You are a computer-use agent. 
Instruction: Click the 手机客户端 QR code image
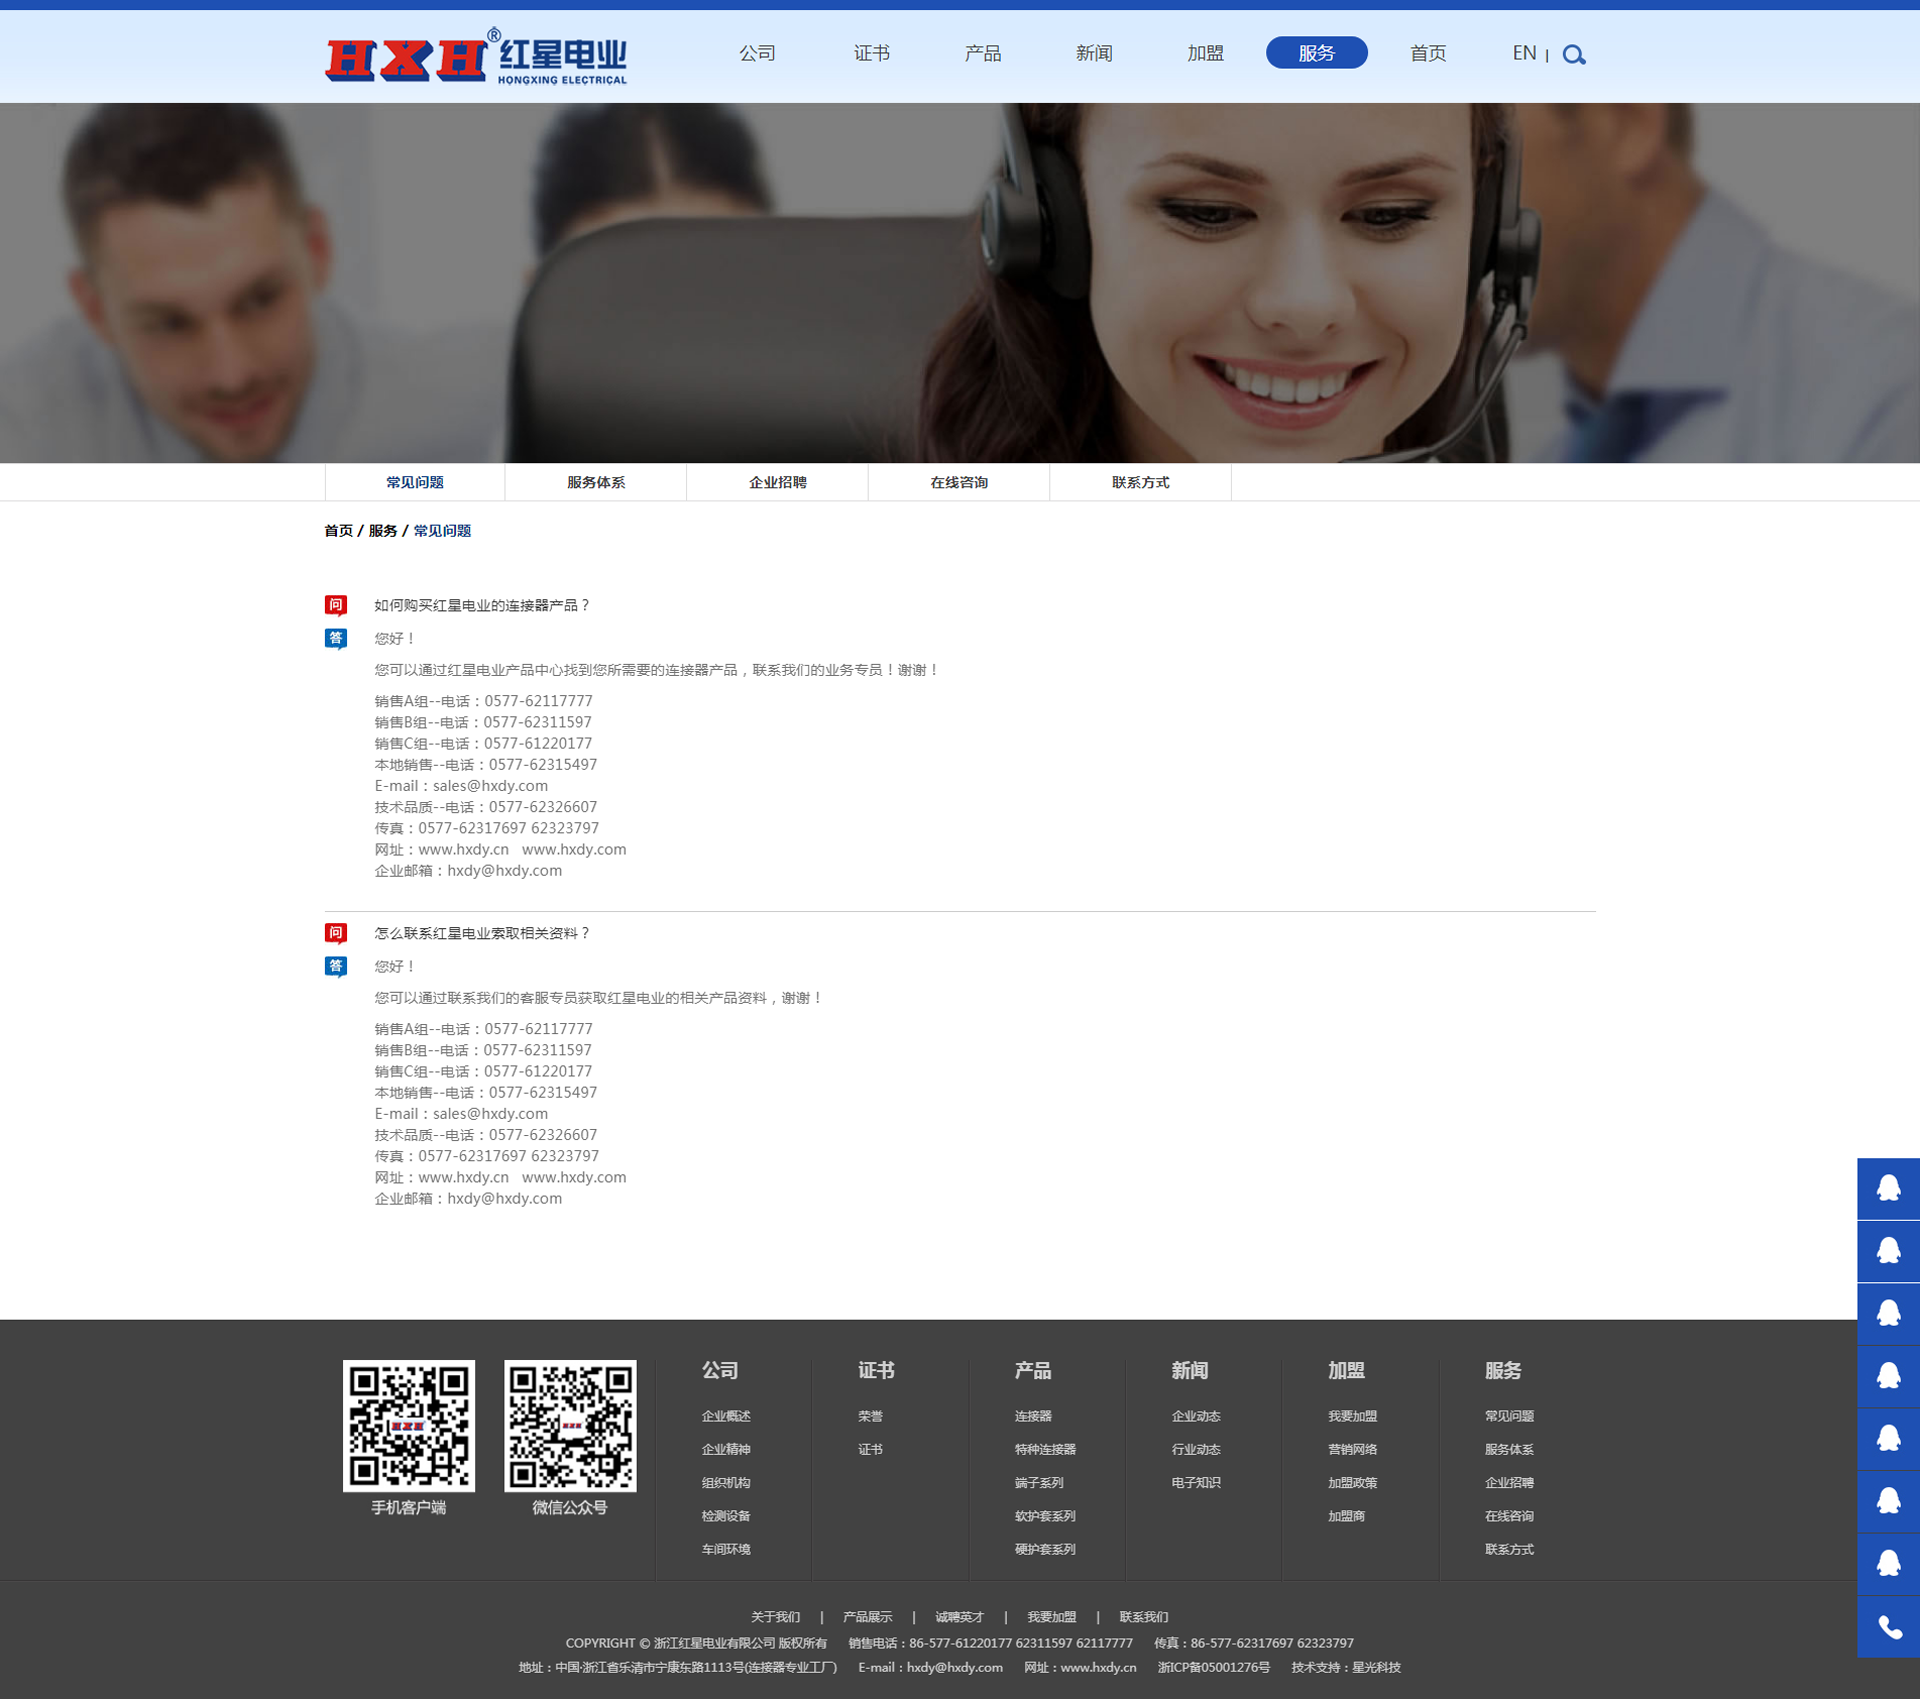[408, 1426]
